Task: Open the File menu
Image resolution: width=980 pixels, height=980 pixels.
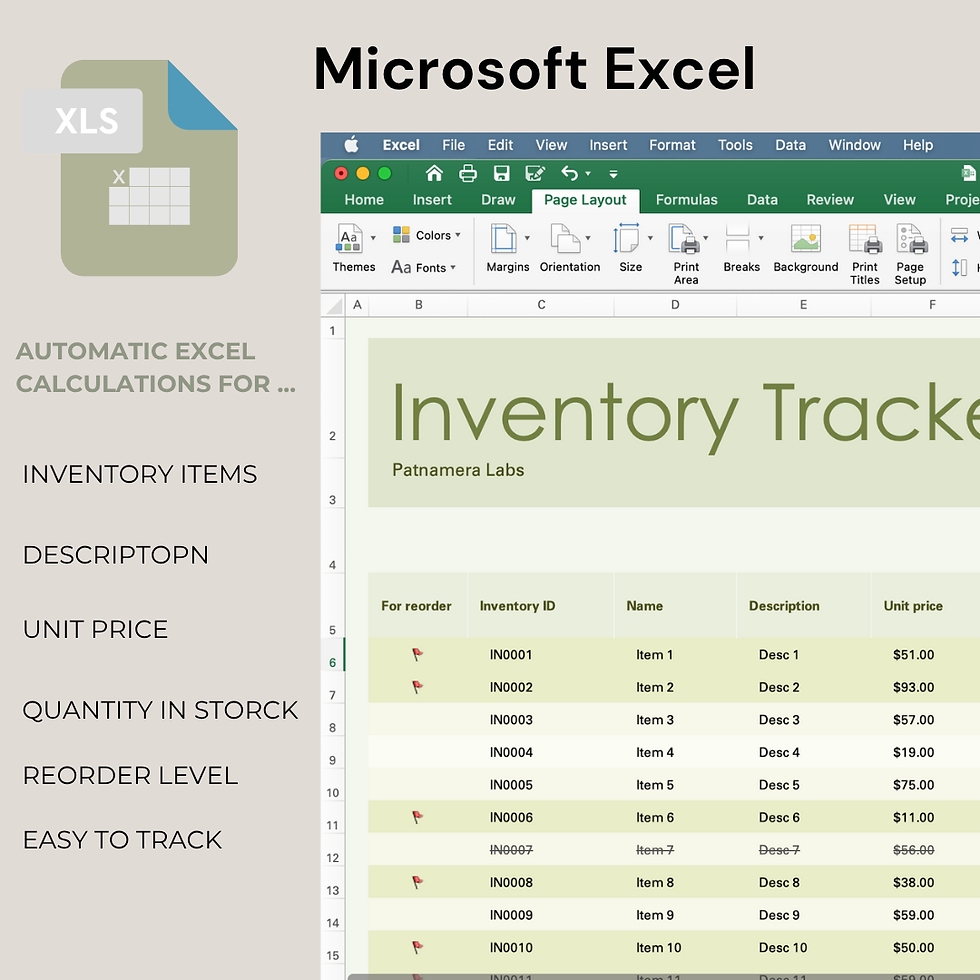Action: click(x=453, y=145)
